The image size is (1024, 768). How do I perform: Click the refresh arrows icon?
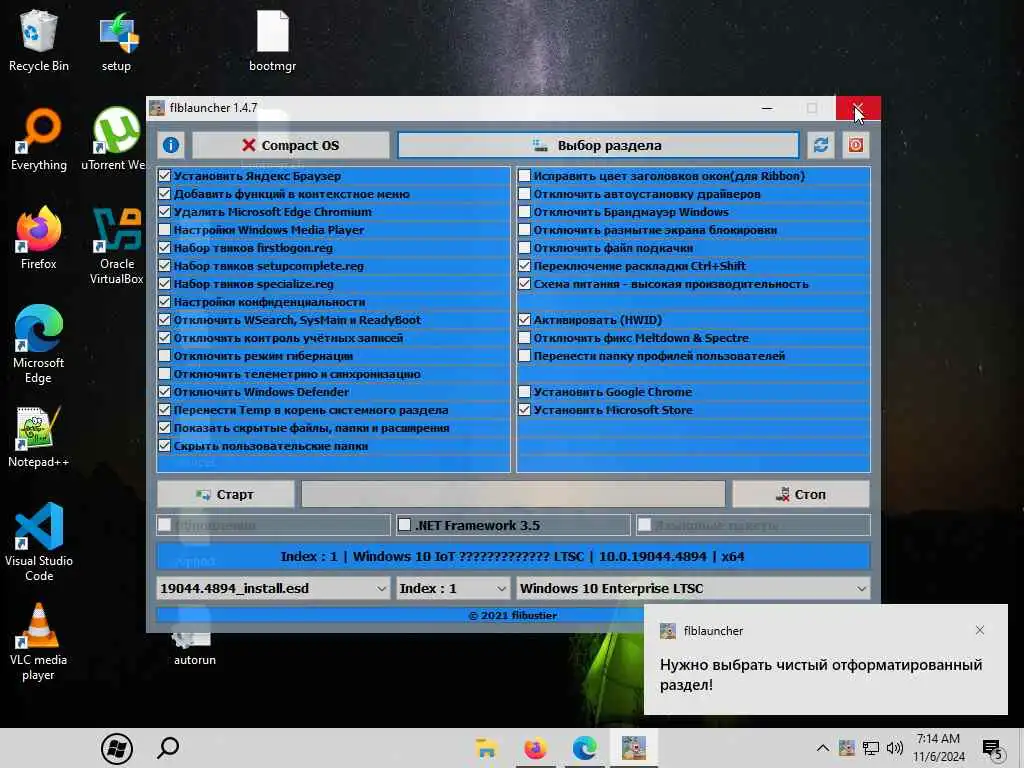(x=821, y=145)
